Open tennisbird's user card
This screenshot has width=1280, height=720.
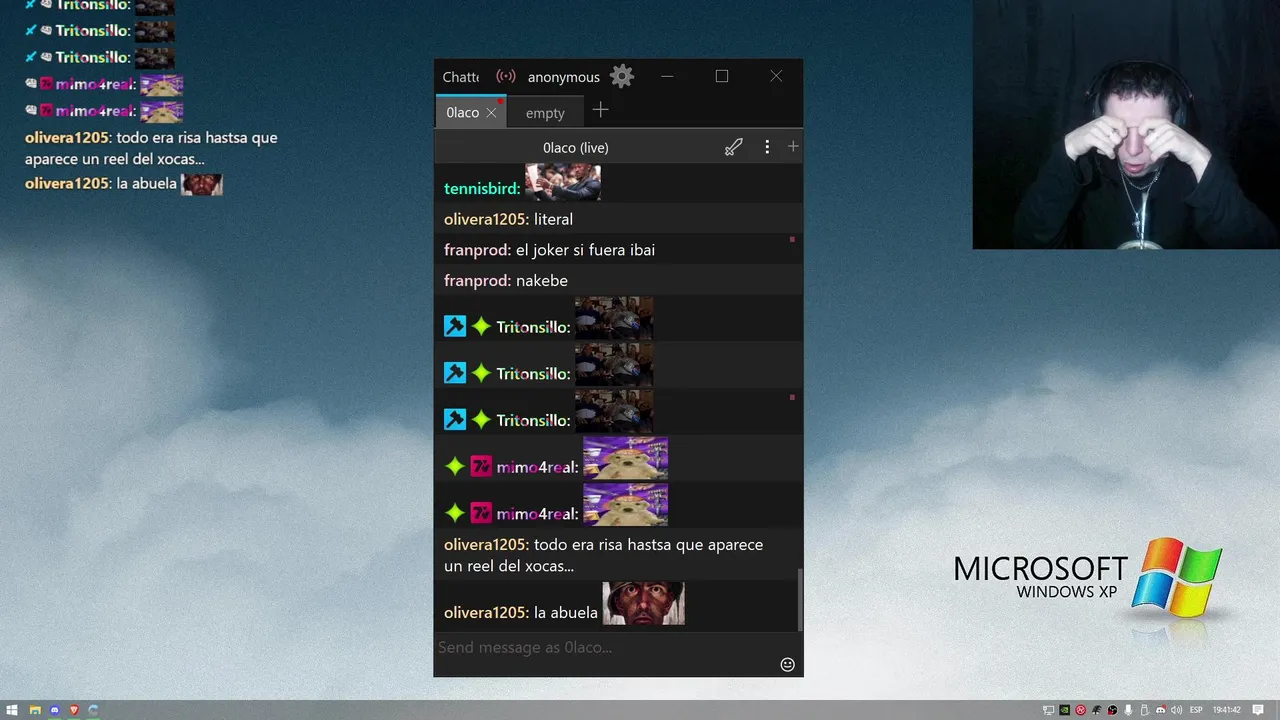(482, 188)
